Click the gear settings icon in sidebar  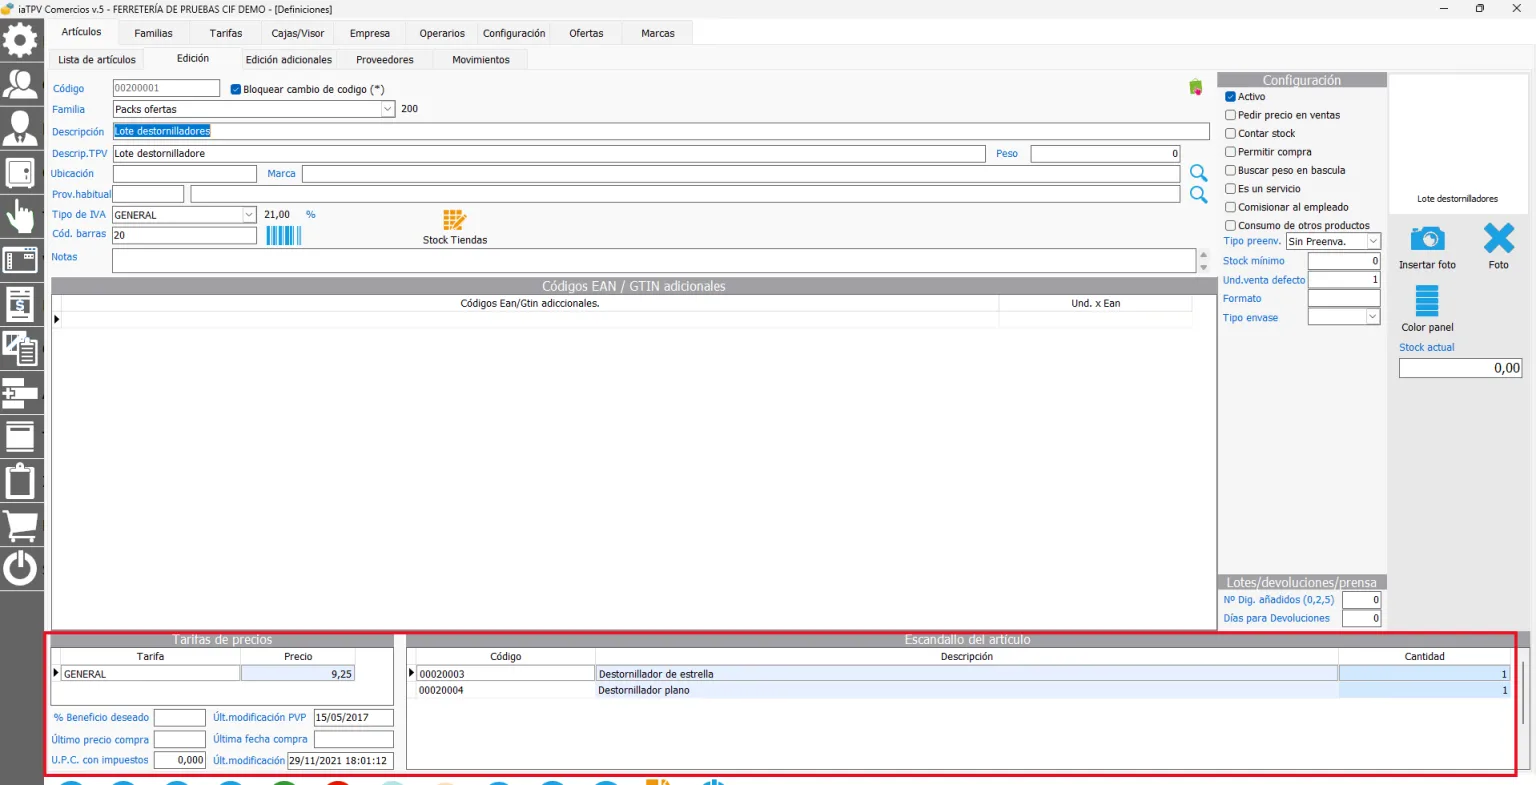[x=21, y=40]
